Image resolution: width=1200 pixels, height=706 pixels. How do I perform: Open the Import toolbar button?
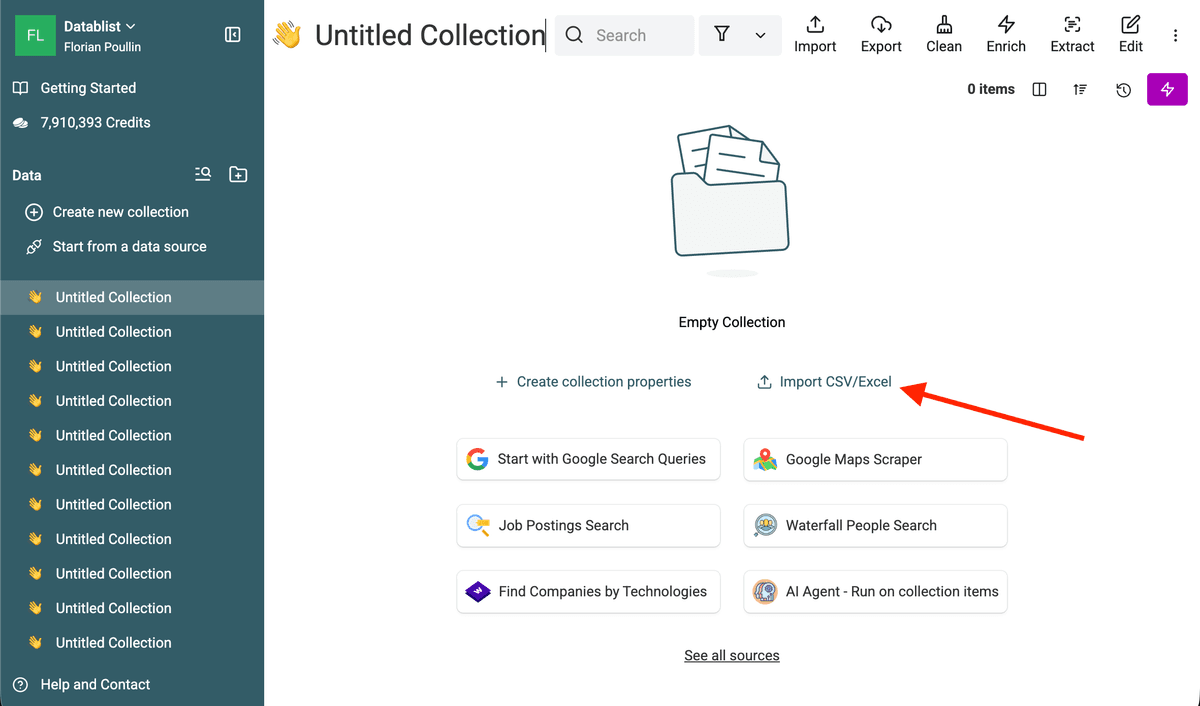(x=815, y=35)
